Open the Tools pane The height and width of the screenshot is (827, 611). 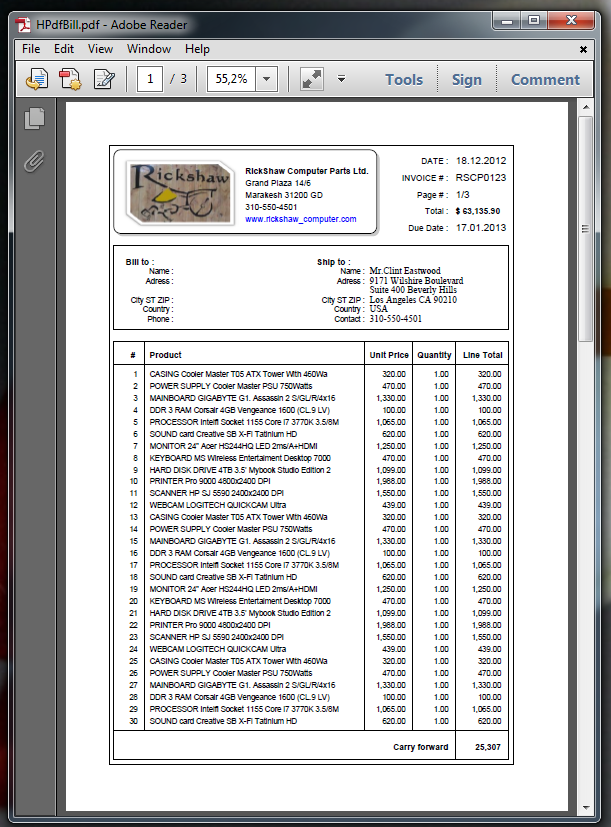[404, 80]
